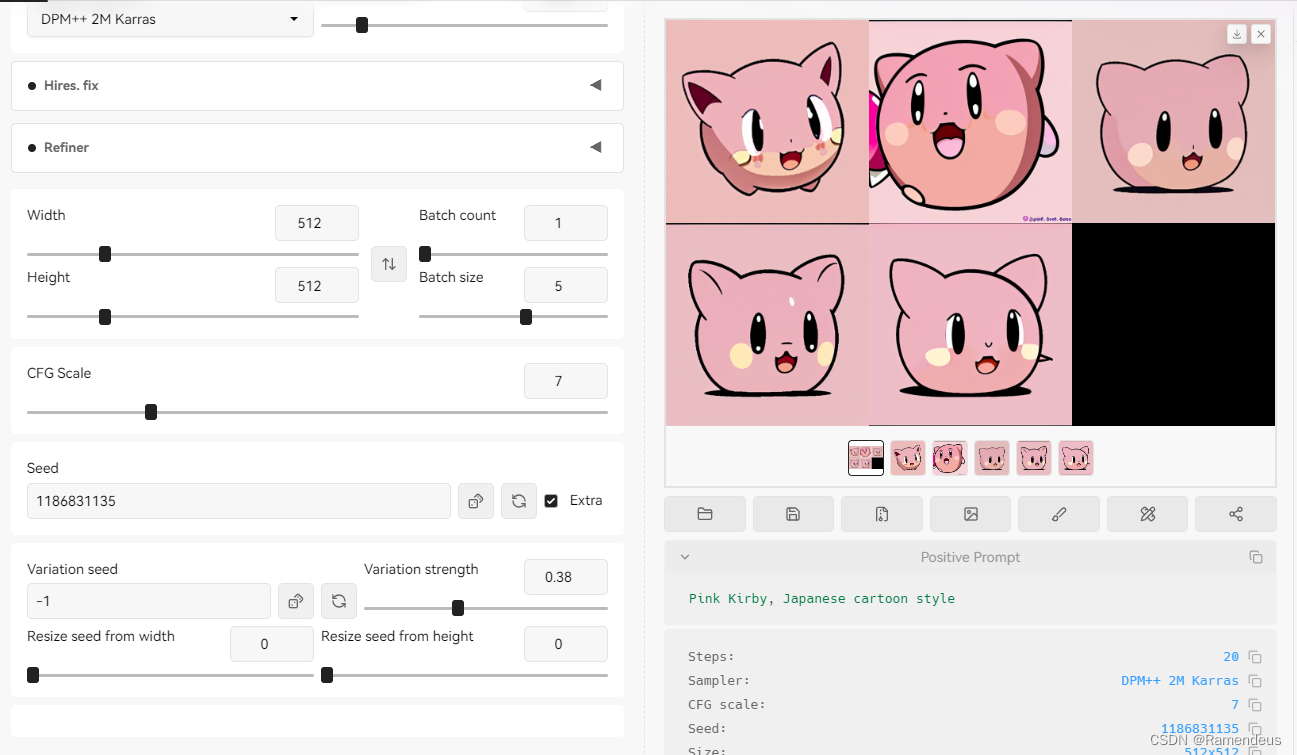Select the grid overview thumbnail in strip
The height and width of the screenshot is (755, 1297).
click(866, 458)
